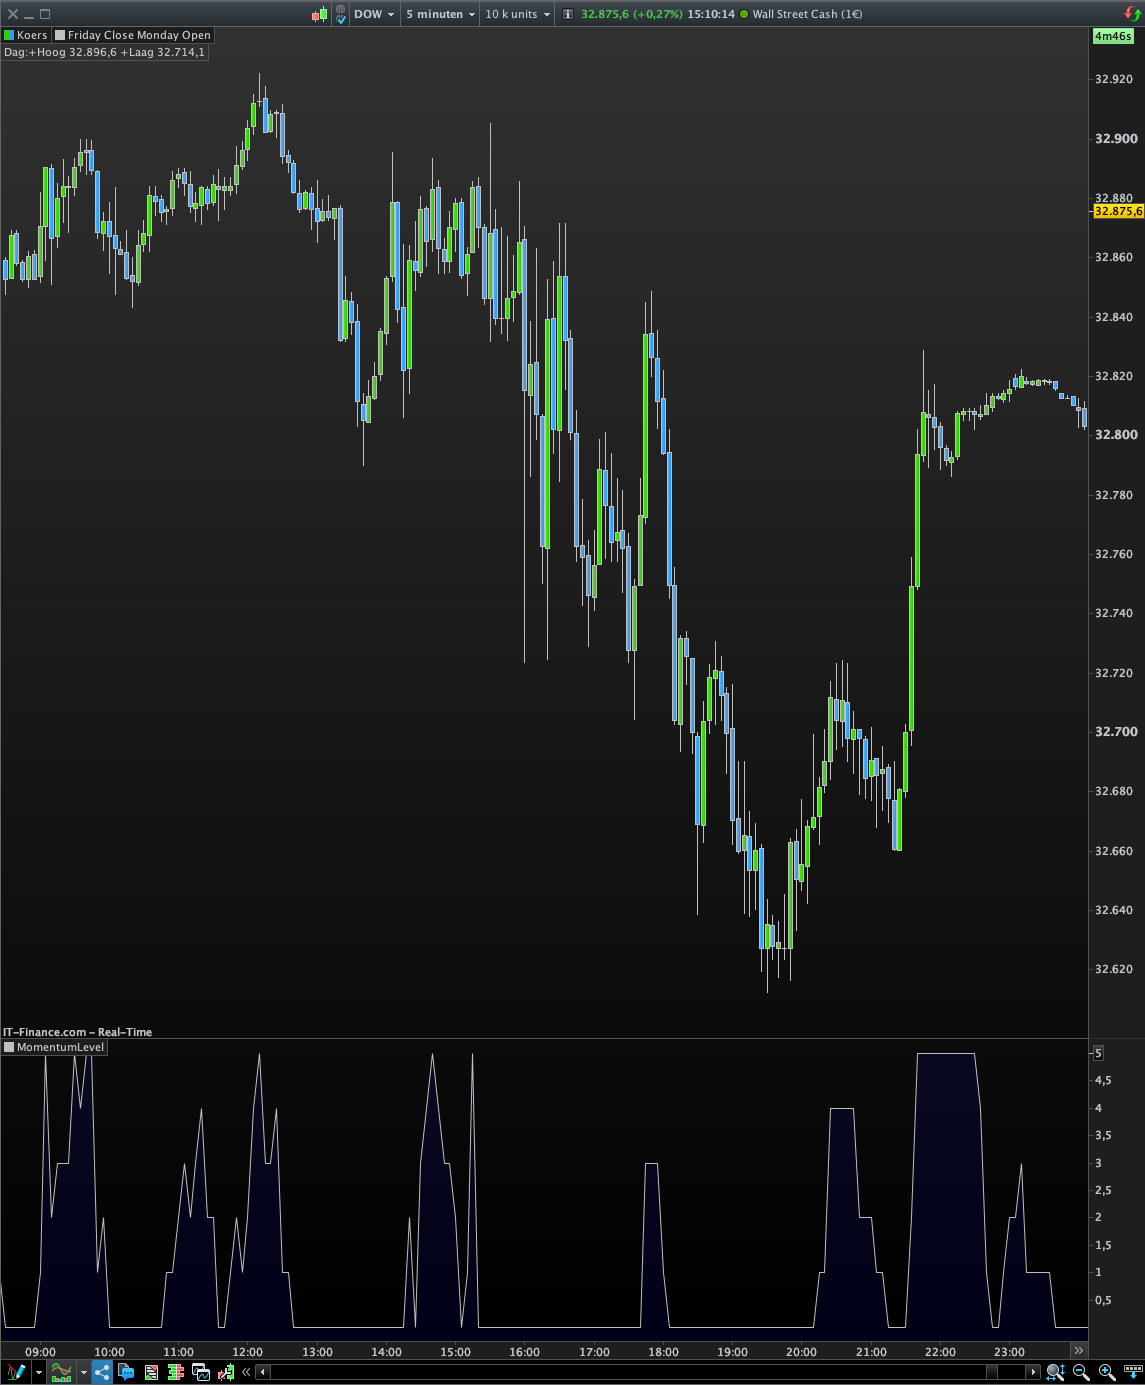This screenshot has height=1385, width=1145.
Task: Maximize the chart window
Action: click(x=45, y=14)
